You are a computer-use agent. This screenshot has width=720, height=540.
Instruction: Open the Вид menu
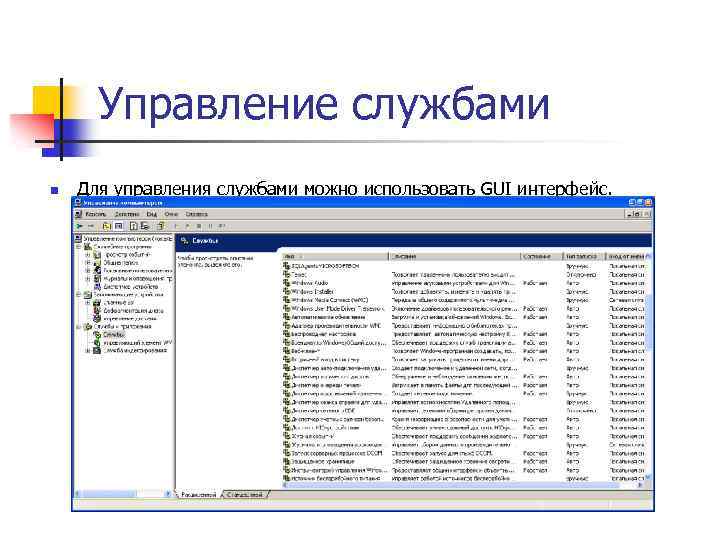[152, 214]
